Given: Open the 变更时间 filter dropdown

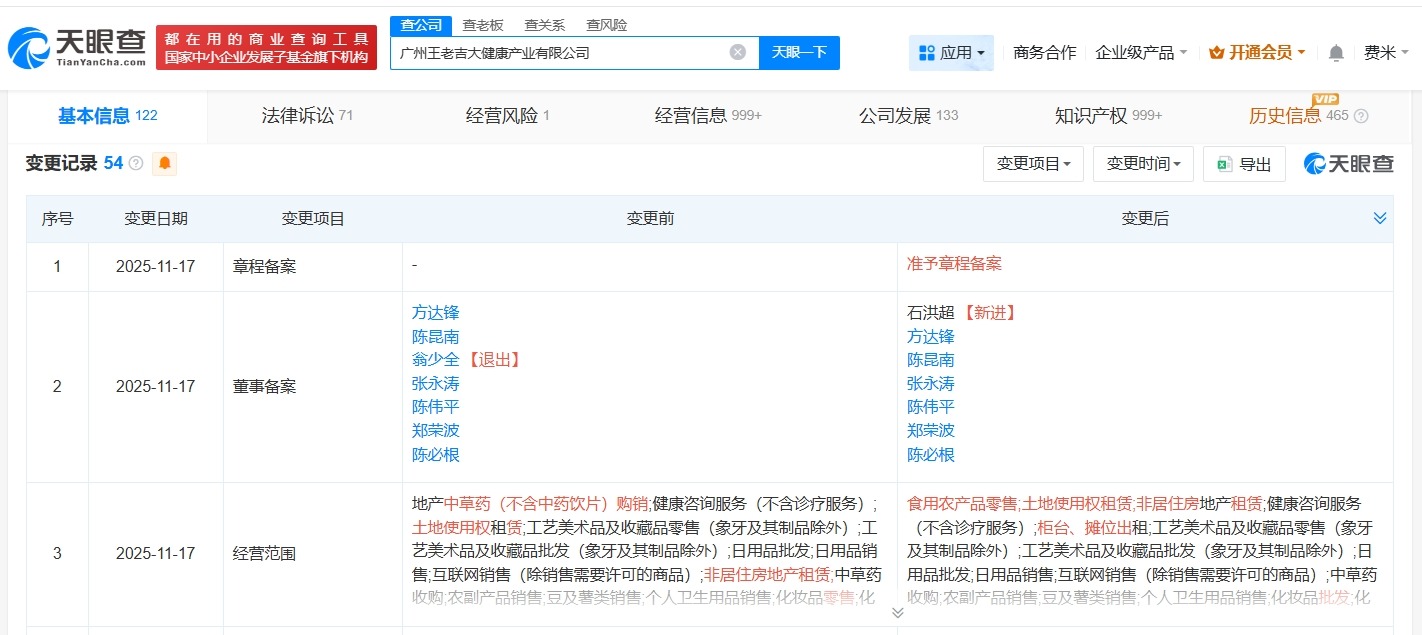Looking at the screenshot, I should point(1143,164).
